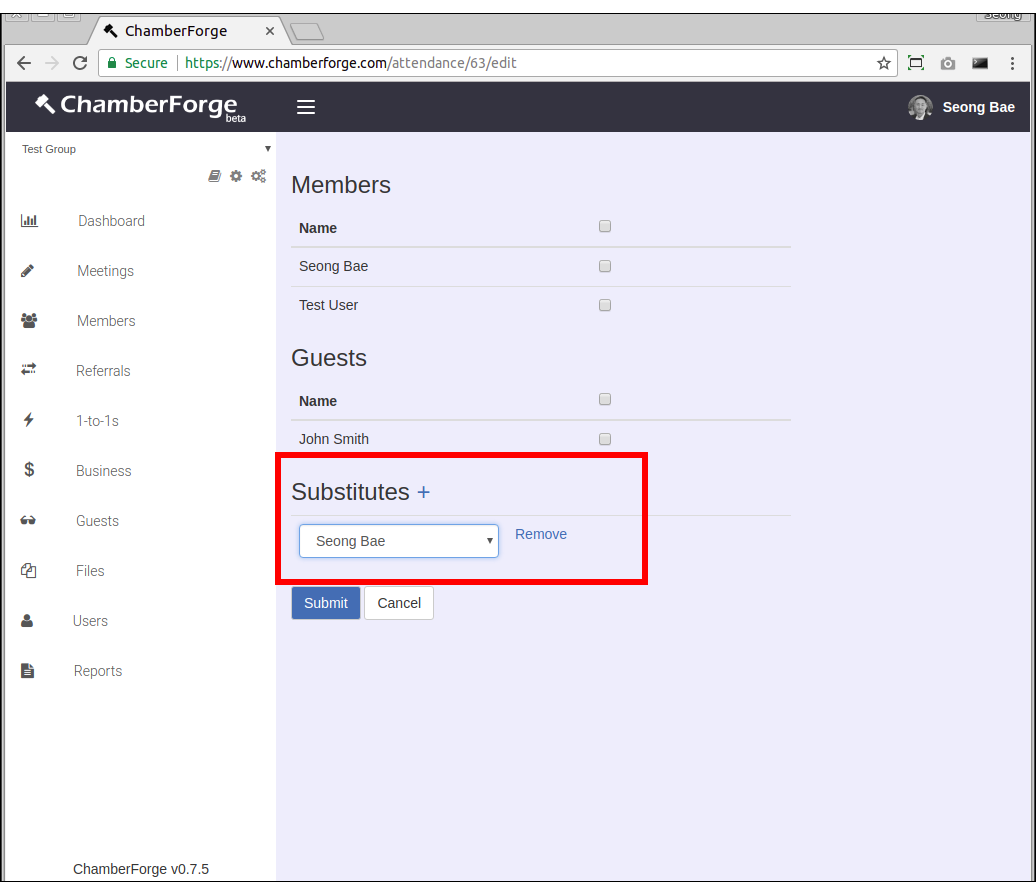Click the Submit button
1036x895 pixels.
coord(326,603)
